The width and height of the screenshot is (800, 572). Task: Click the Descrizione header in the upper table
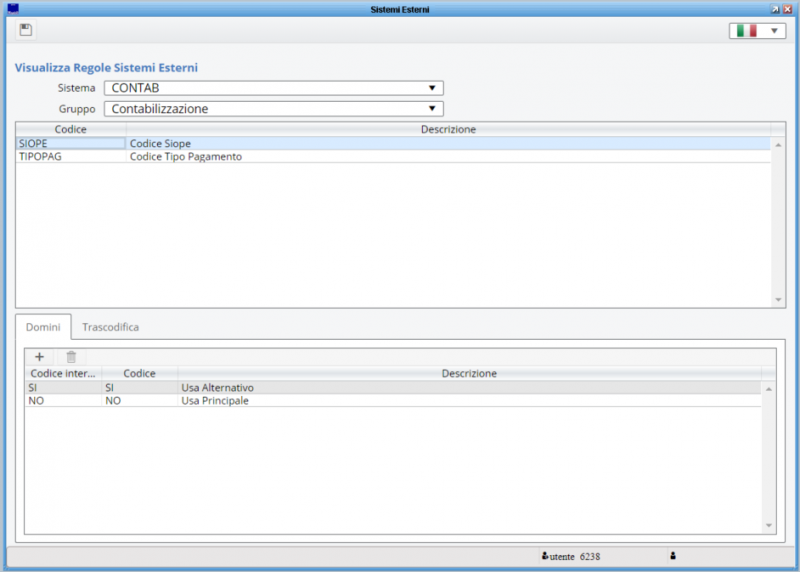[448, 129]
